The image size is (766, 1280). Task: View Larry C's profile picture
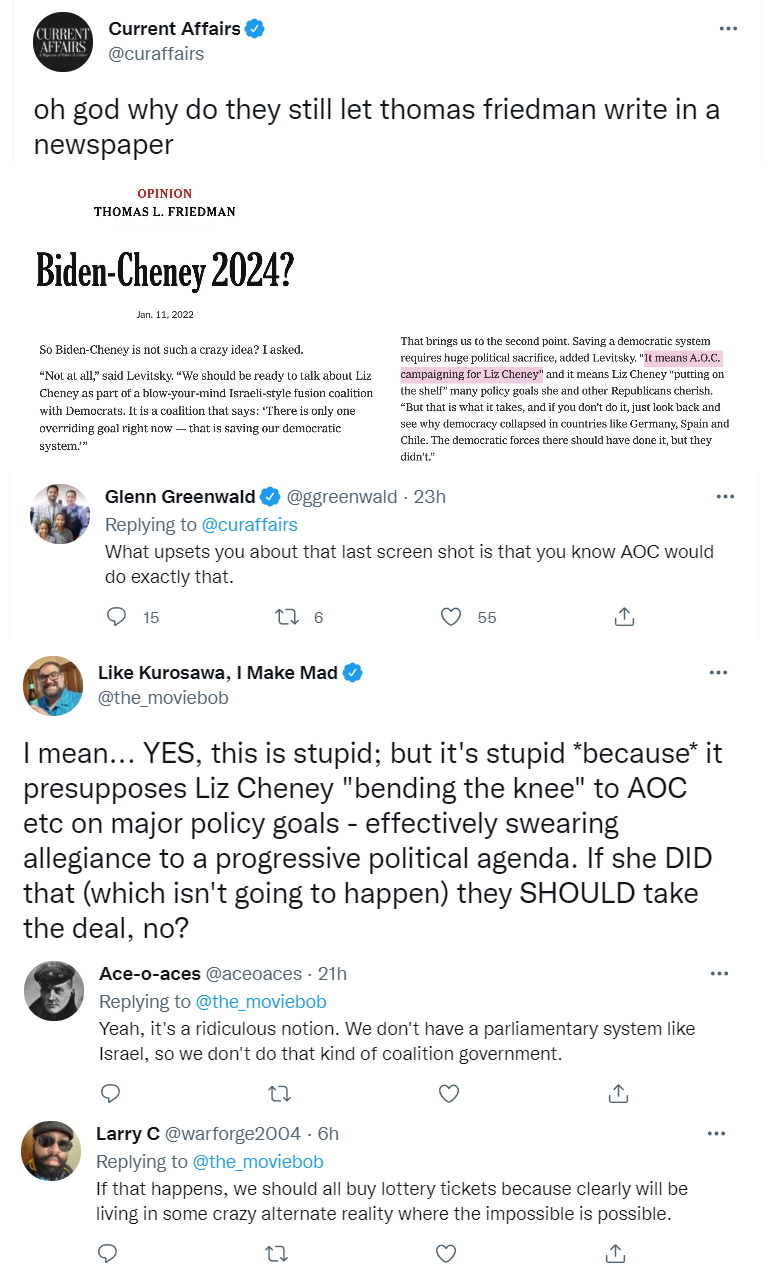click(51, 1150)
